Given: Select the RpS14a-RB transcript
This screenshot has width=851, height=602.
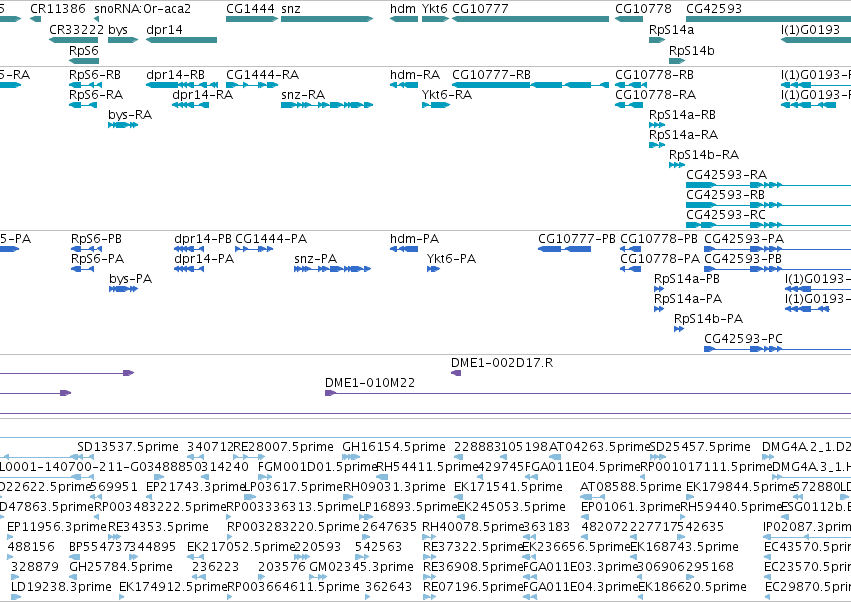Looking at the screenshot, I should point(657,125).
